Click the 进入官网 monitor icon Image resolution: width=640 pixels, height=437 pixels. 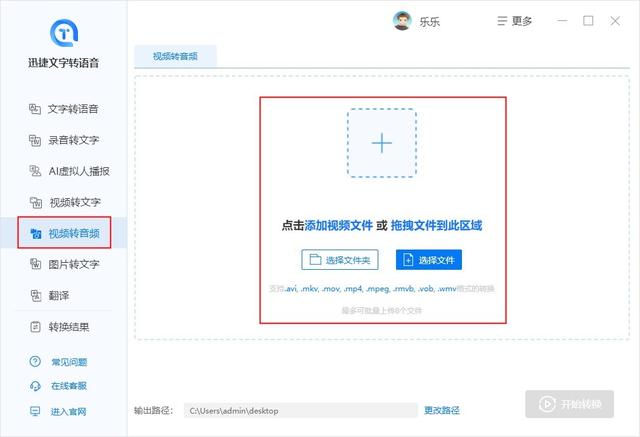(36, 411)
